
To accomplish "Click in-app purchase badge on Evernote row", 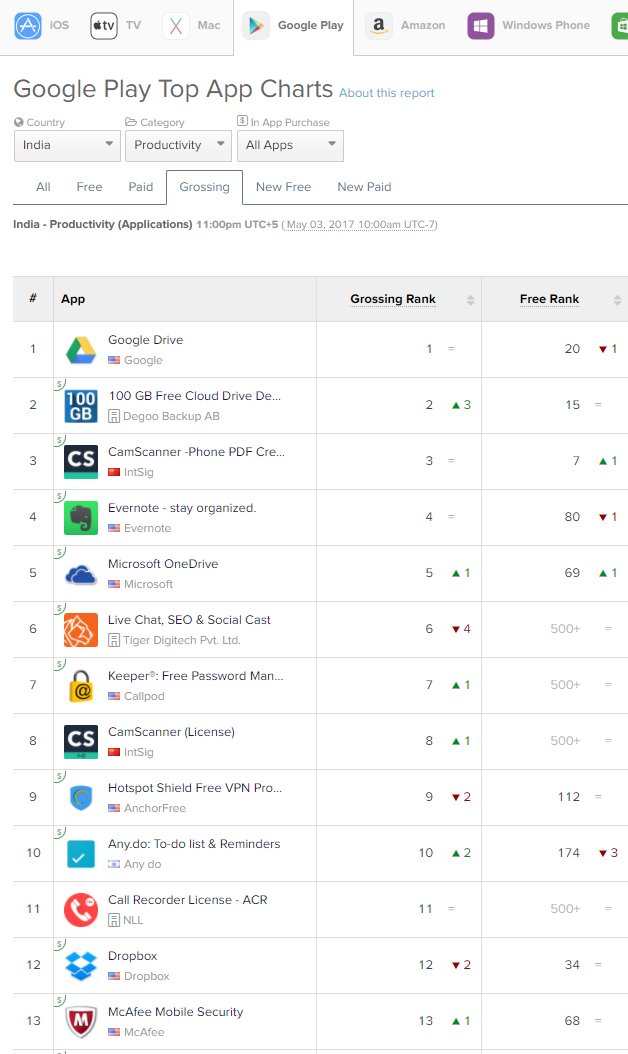I will [x=60, y=496].
